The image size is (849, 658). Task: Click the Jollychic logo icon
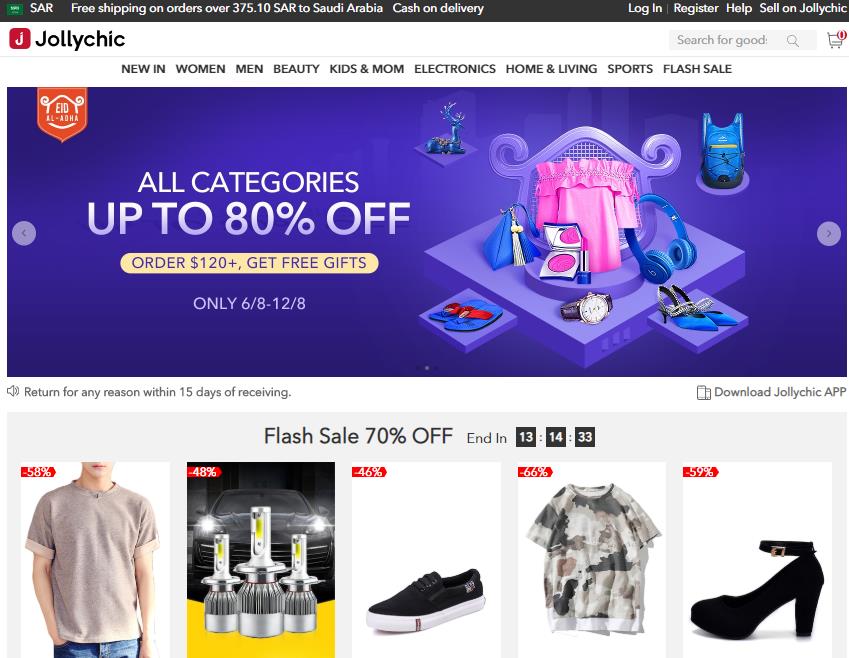click(x=19, y=39)
